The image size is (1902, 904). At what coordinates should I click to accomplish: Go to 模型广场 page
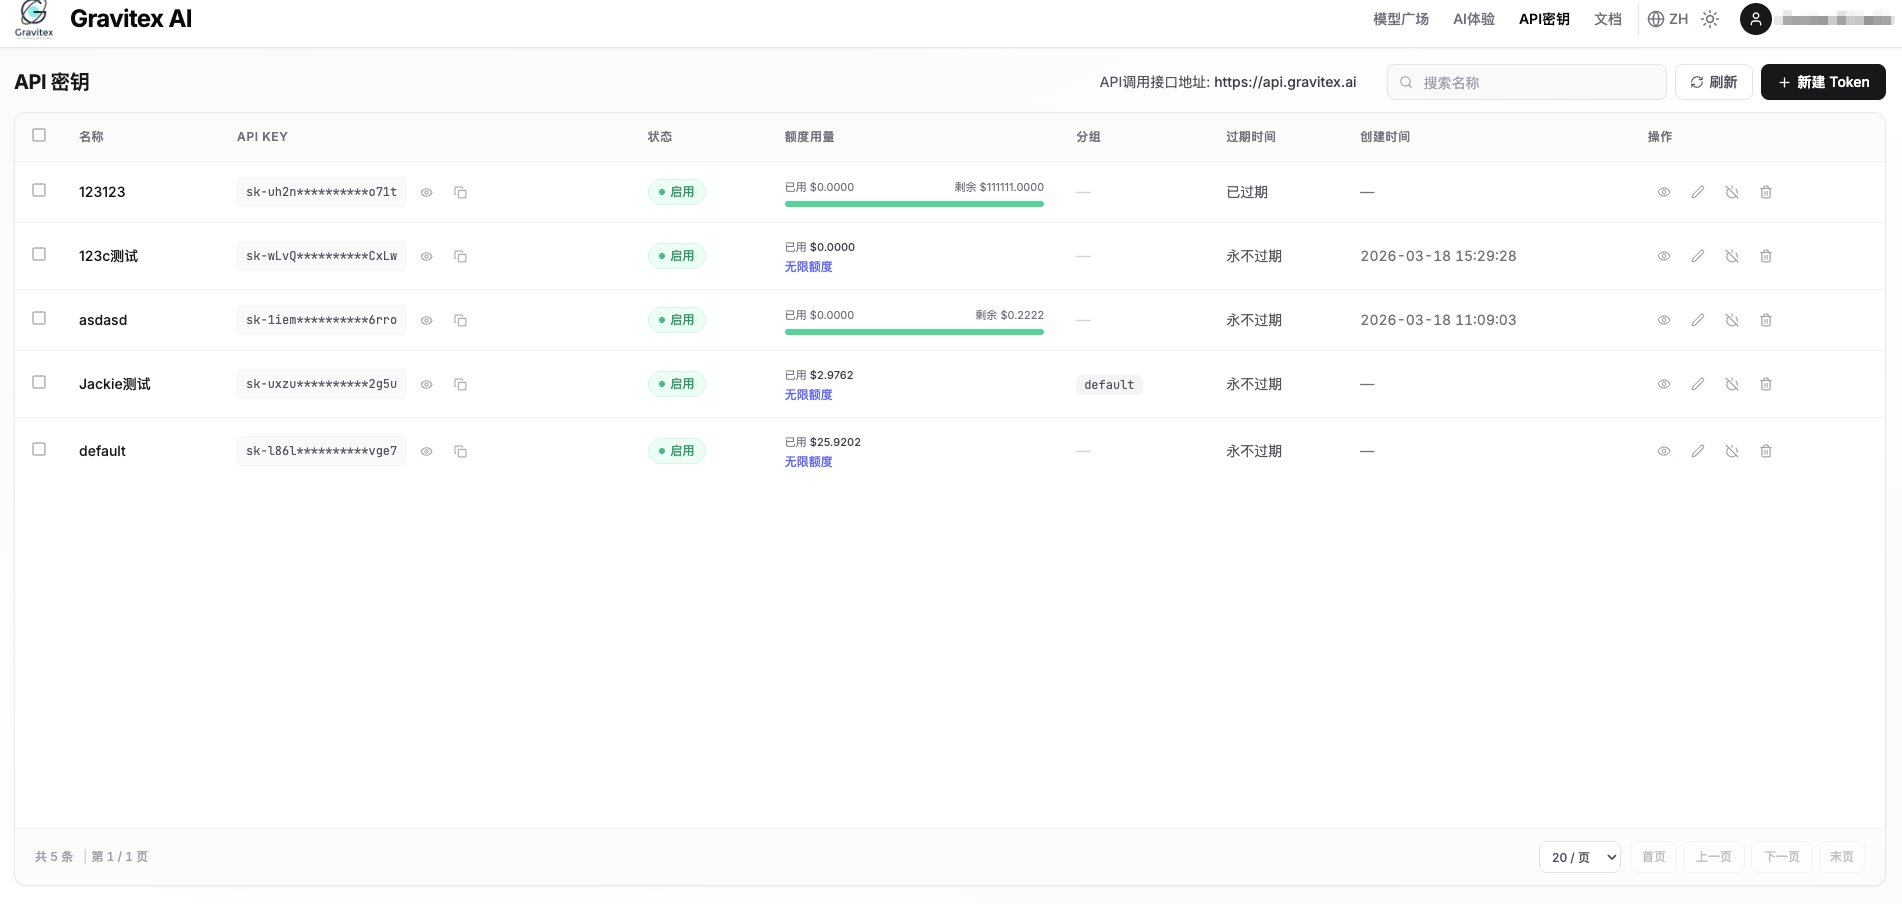[1401, 19]
